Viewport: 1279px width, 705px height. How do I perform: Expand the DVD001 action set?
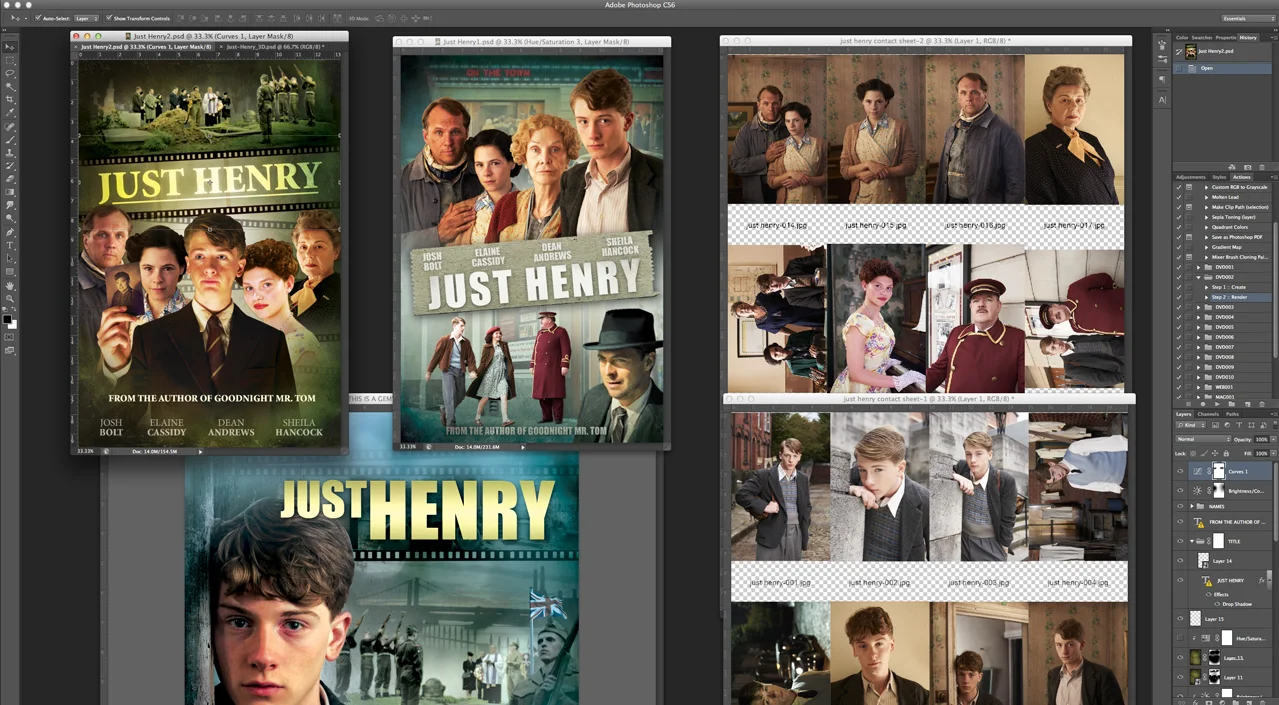click(x=1199, y=267)
